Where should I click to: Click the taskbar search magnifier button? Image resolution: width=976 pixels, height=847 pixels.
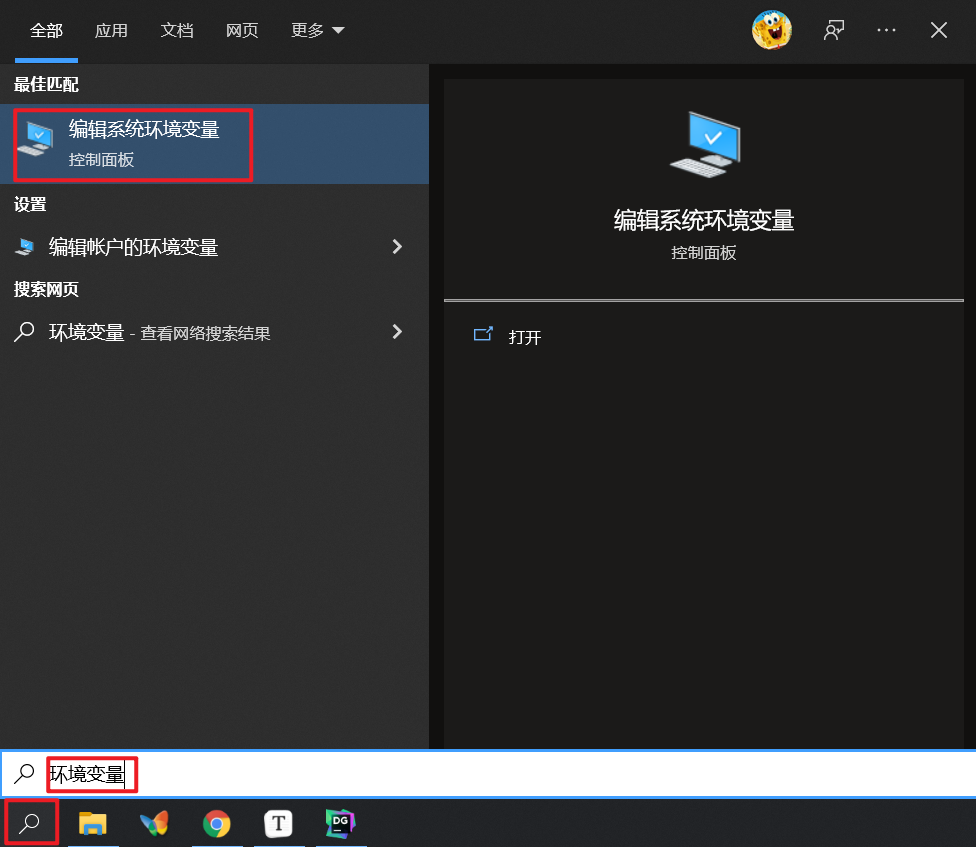click(30, 823)
